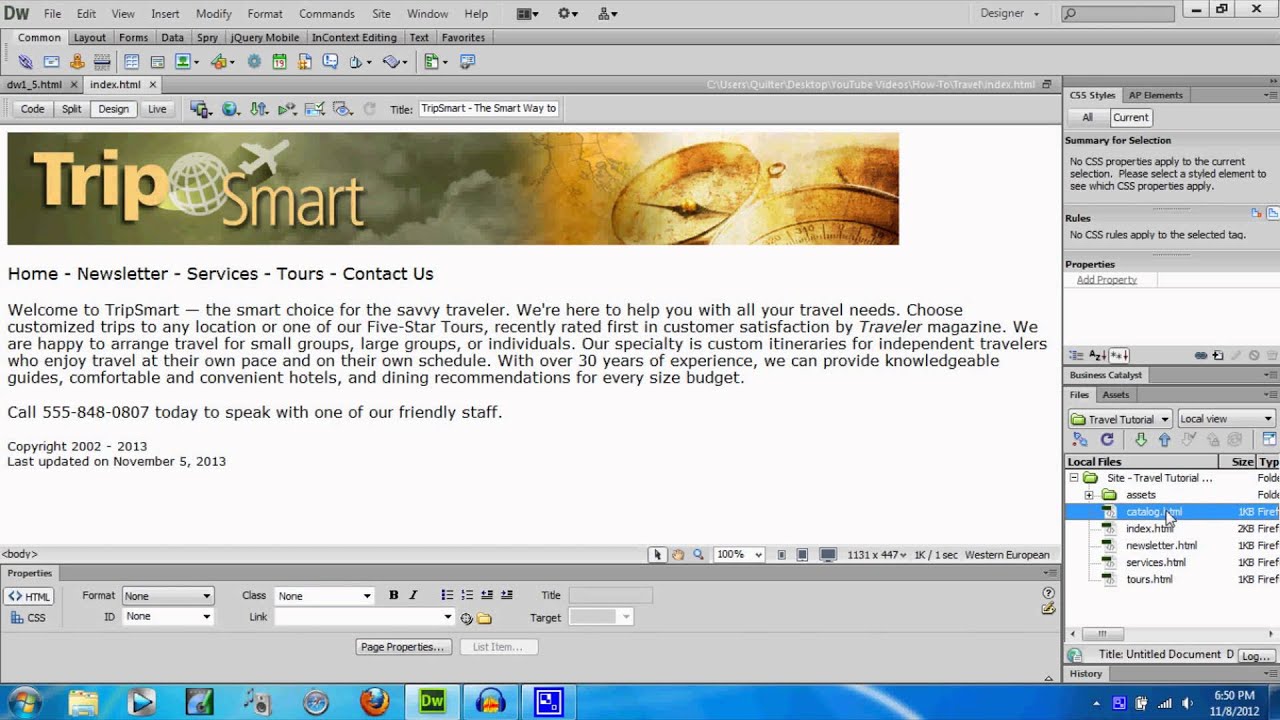1280x720 pixels.
Task: Switch Properties to HTML mode
Action: [28, 597]
